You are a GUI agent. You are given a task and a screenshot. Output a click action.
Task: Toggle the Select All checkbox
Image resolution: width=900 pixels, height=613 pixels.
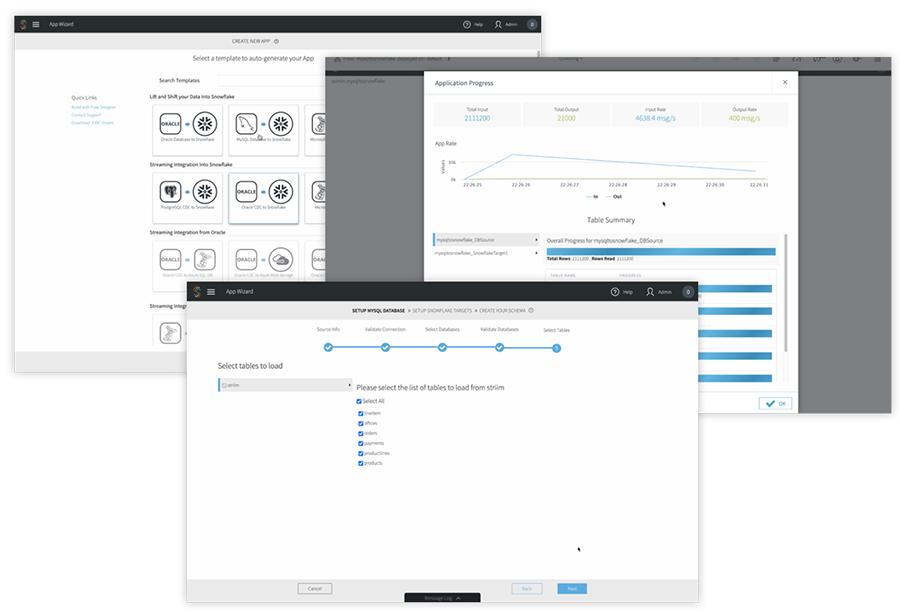(x=359, y=401)
